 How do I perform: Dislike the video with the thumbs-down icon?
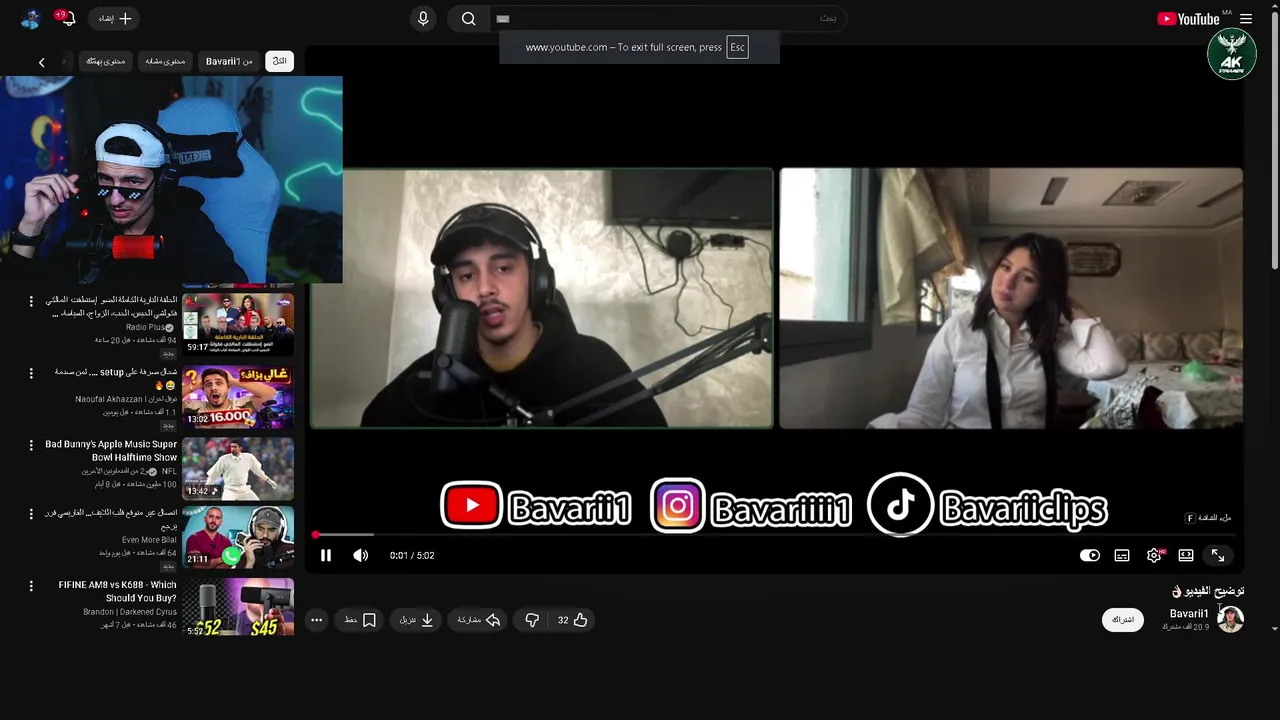532,620
